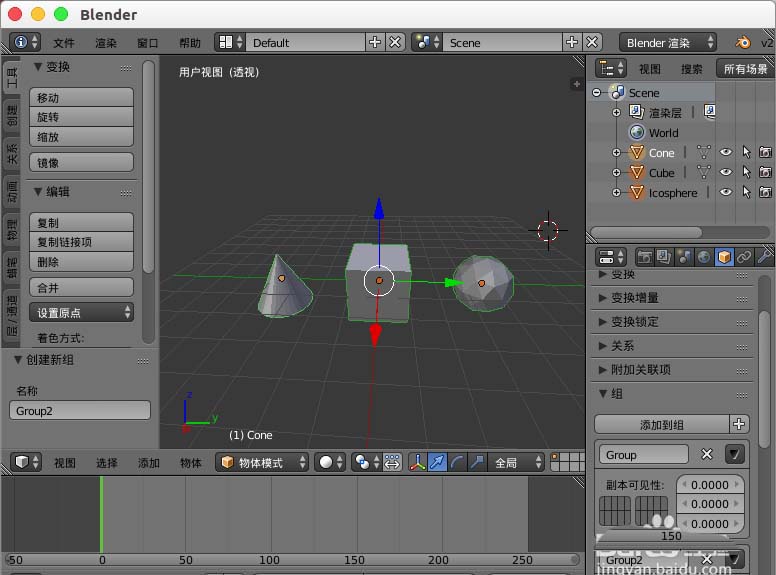Open the 3D view editor type selector

click(26, 462)
